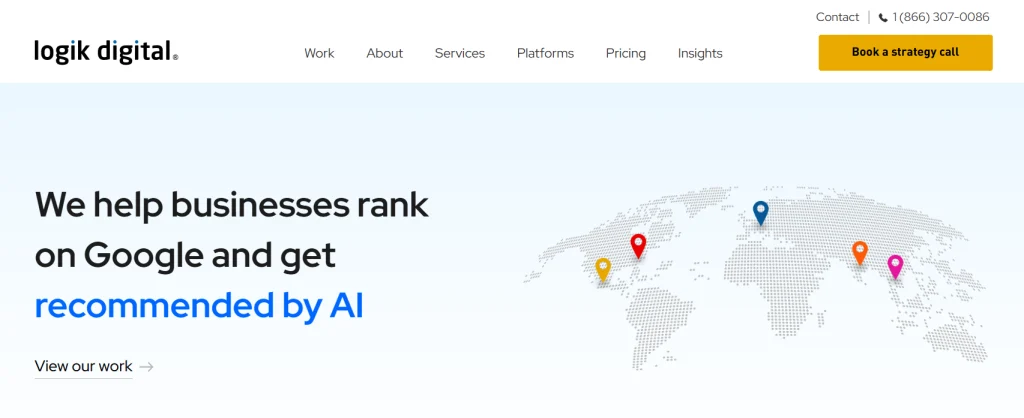The height and width of the screenshot is (418, 1024).
Task: Click the 'on Google and get' headline line
Action: point(185,255)
